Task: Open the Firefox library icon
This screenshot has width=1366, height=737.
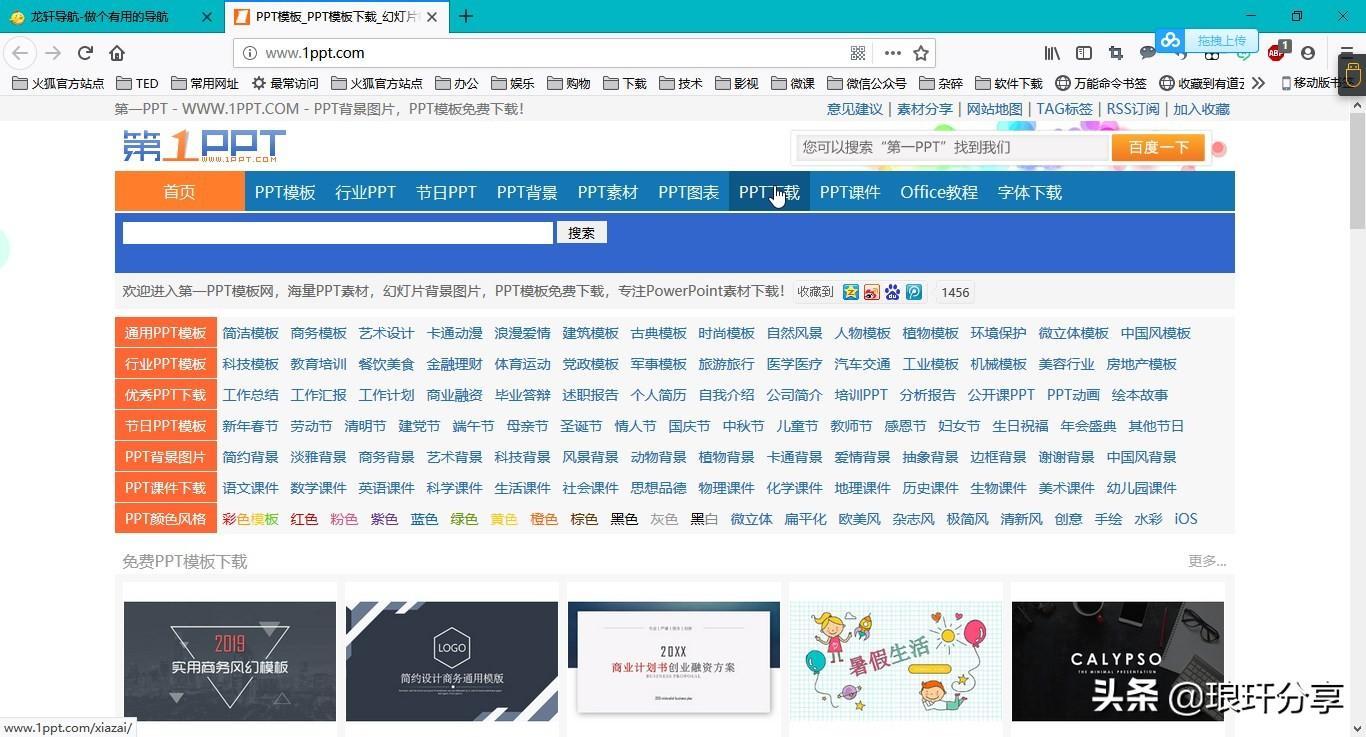Action: [1052, 53]
